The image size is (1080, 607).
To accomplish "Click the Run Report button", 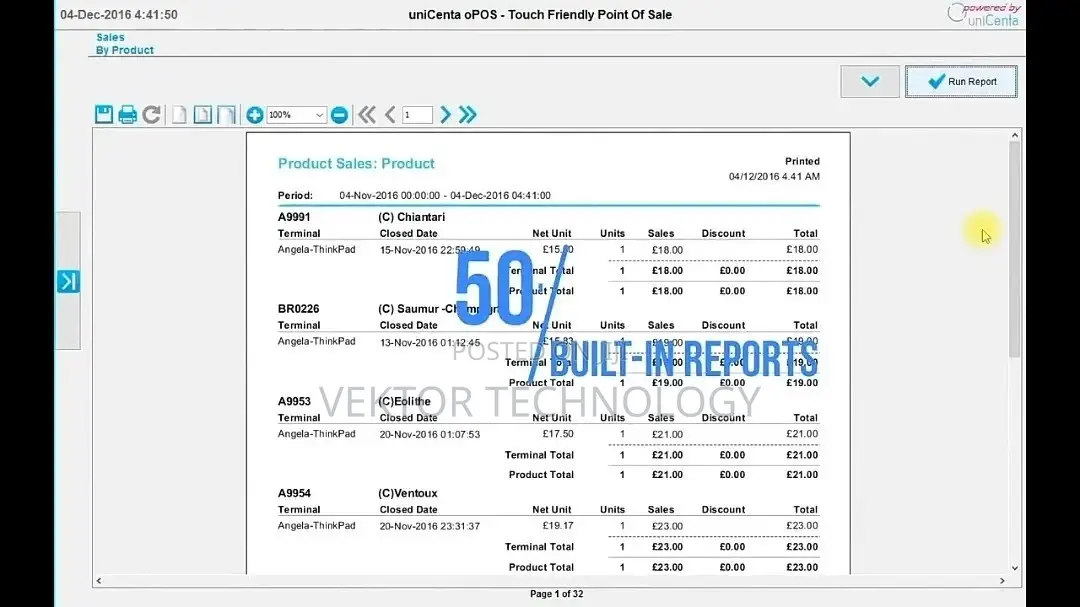I will point(961,81).
